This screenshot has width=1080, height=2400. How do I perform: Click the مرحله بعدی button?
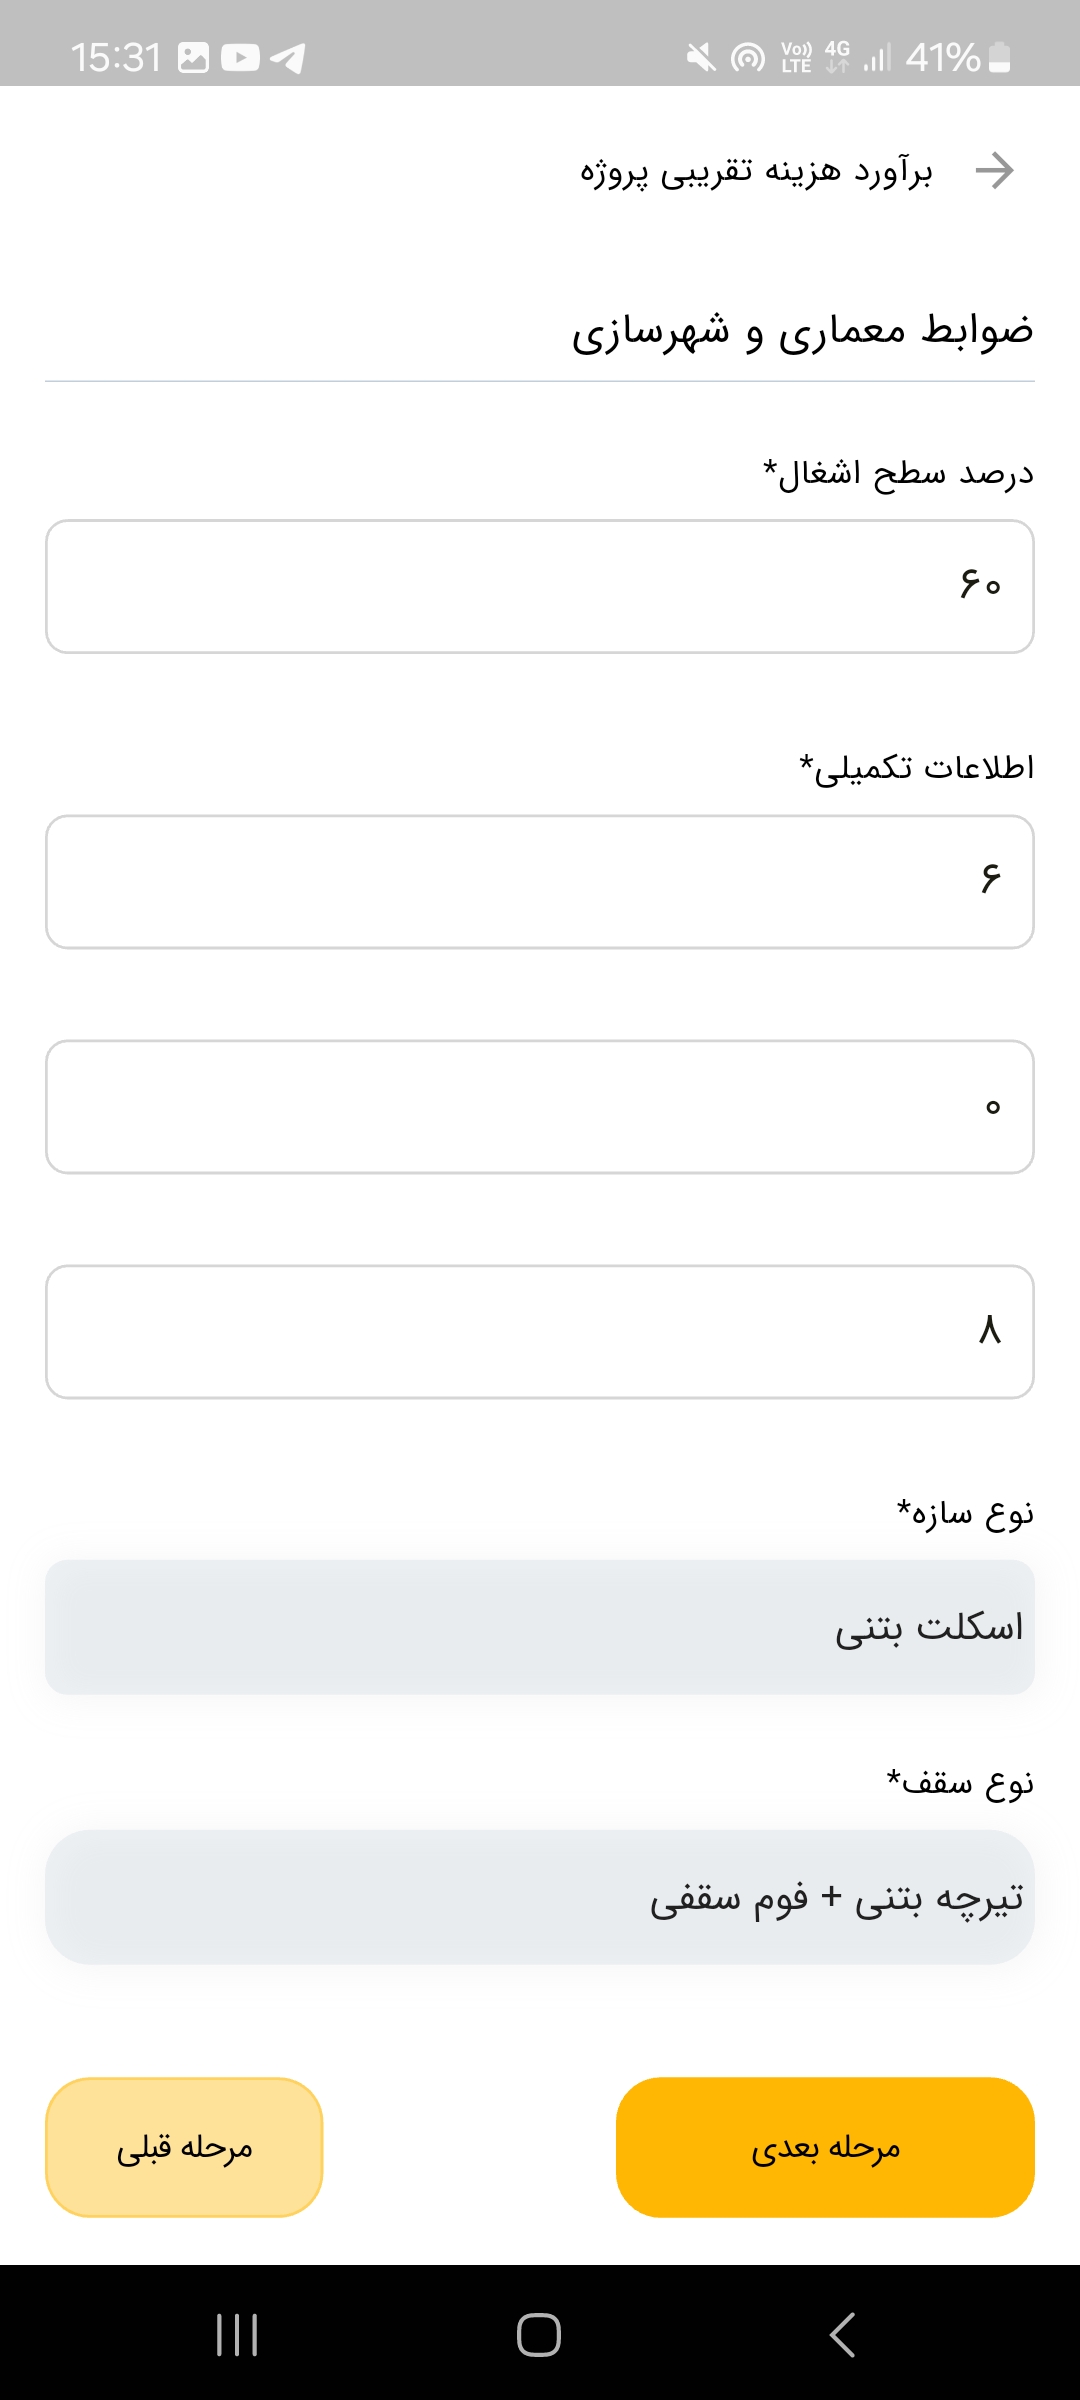click(x=825, y=2147)
